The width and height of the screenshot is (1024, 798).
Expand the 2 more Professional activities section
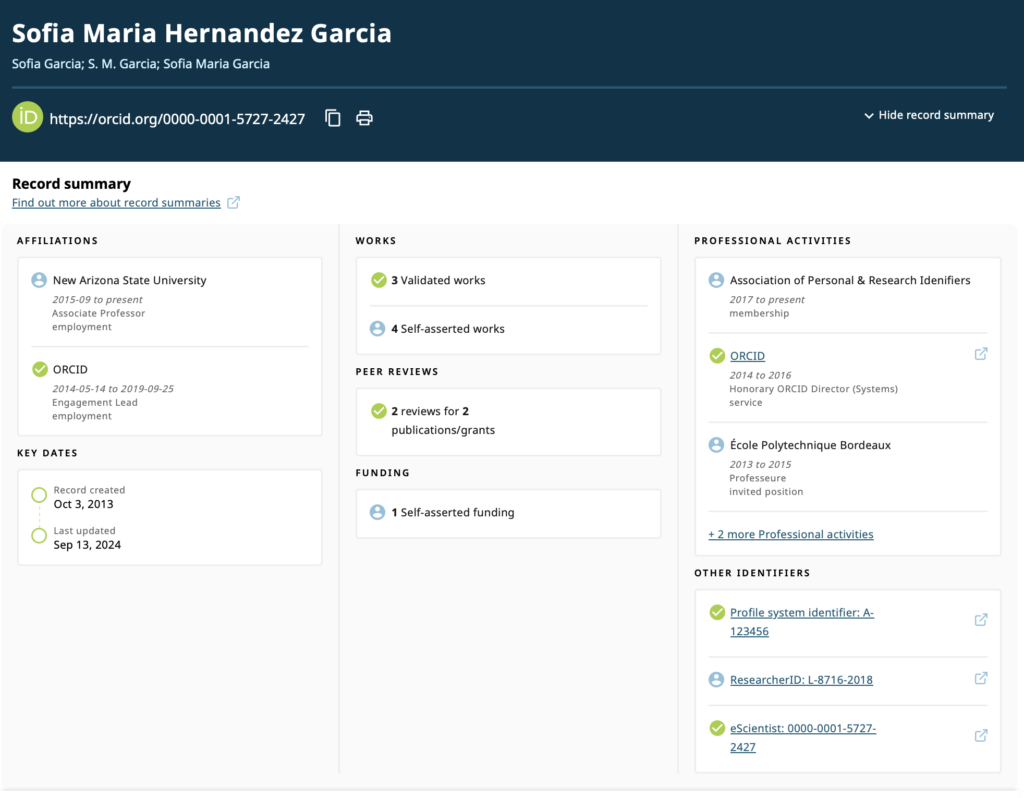click(x=790, y=534)
